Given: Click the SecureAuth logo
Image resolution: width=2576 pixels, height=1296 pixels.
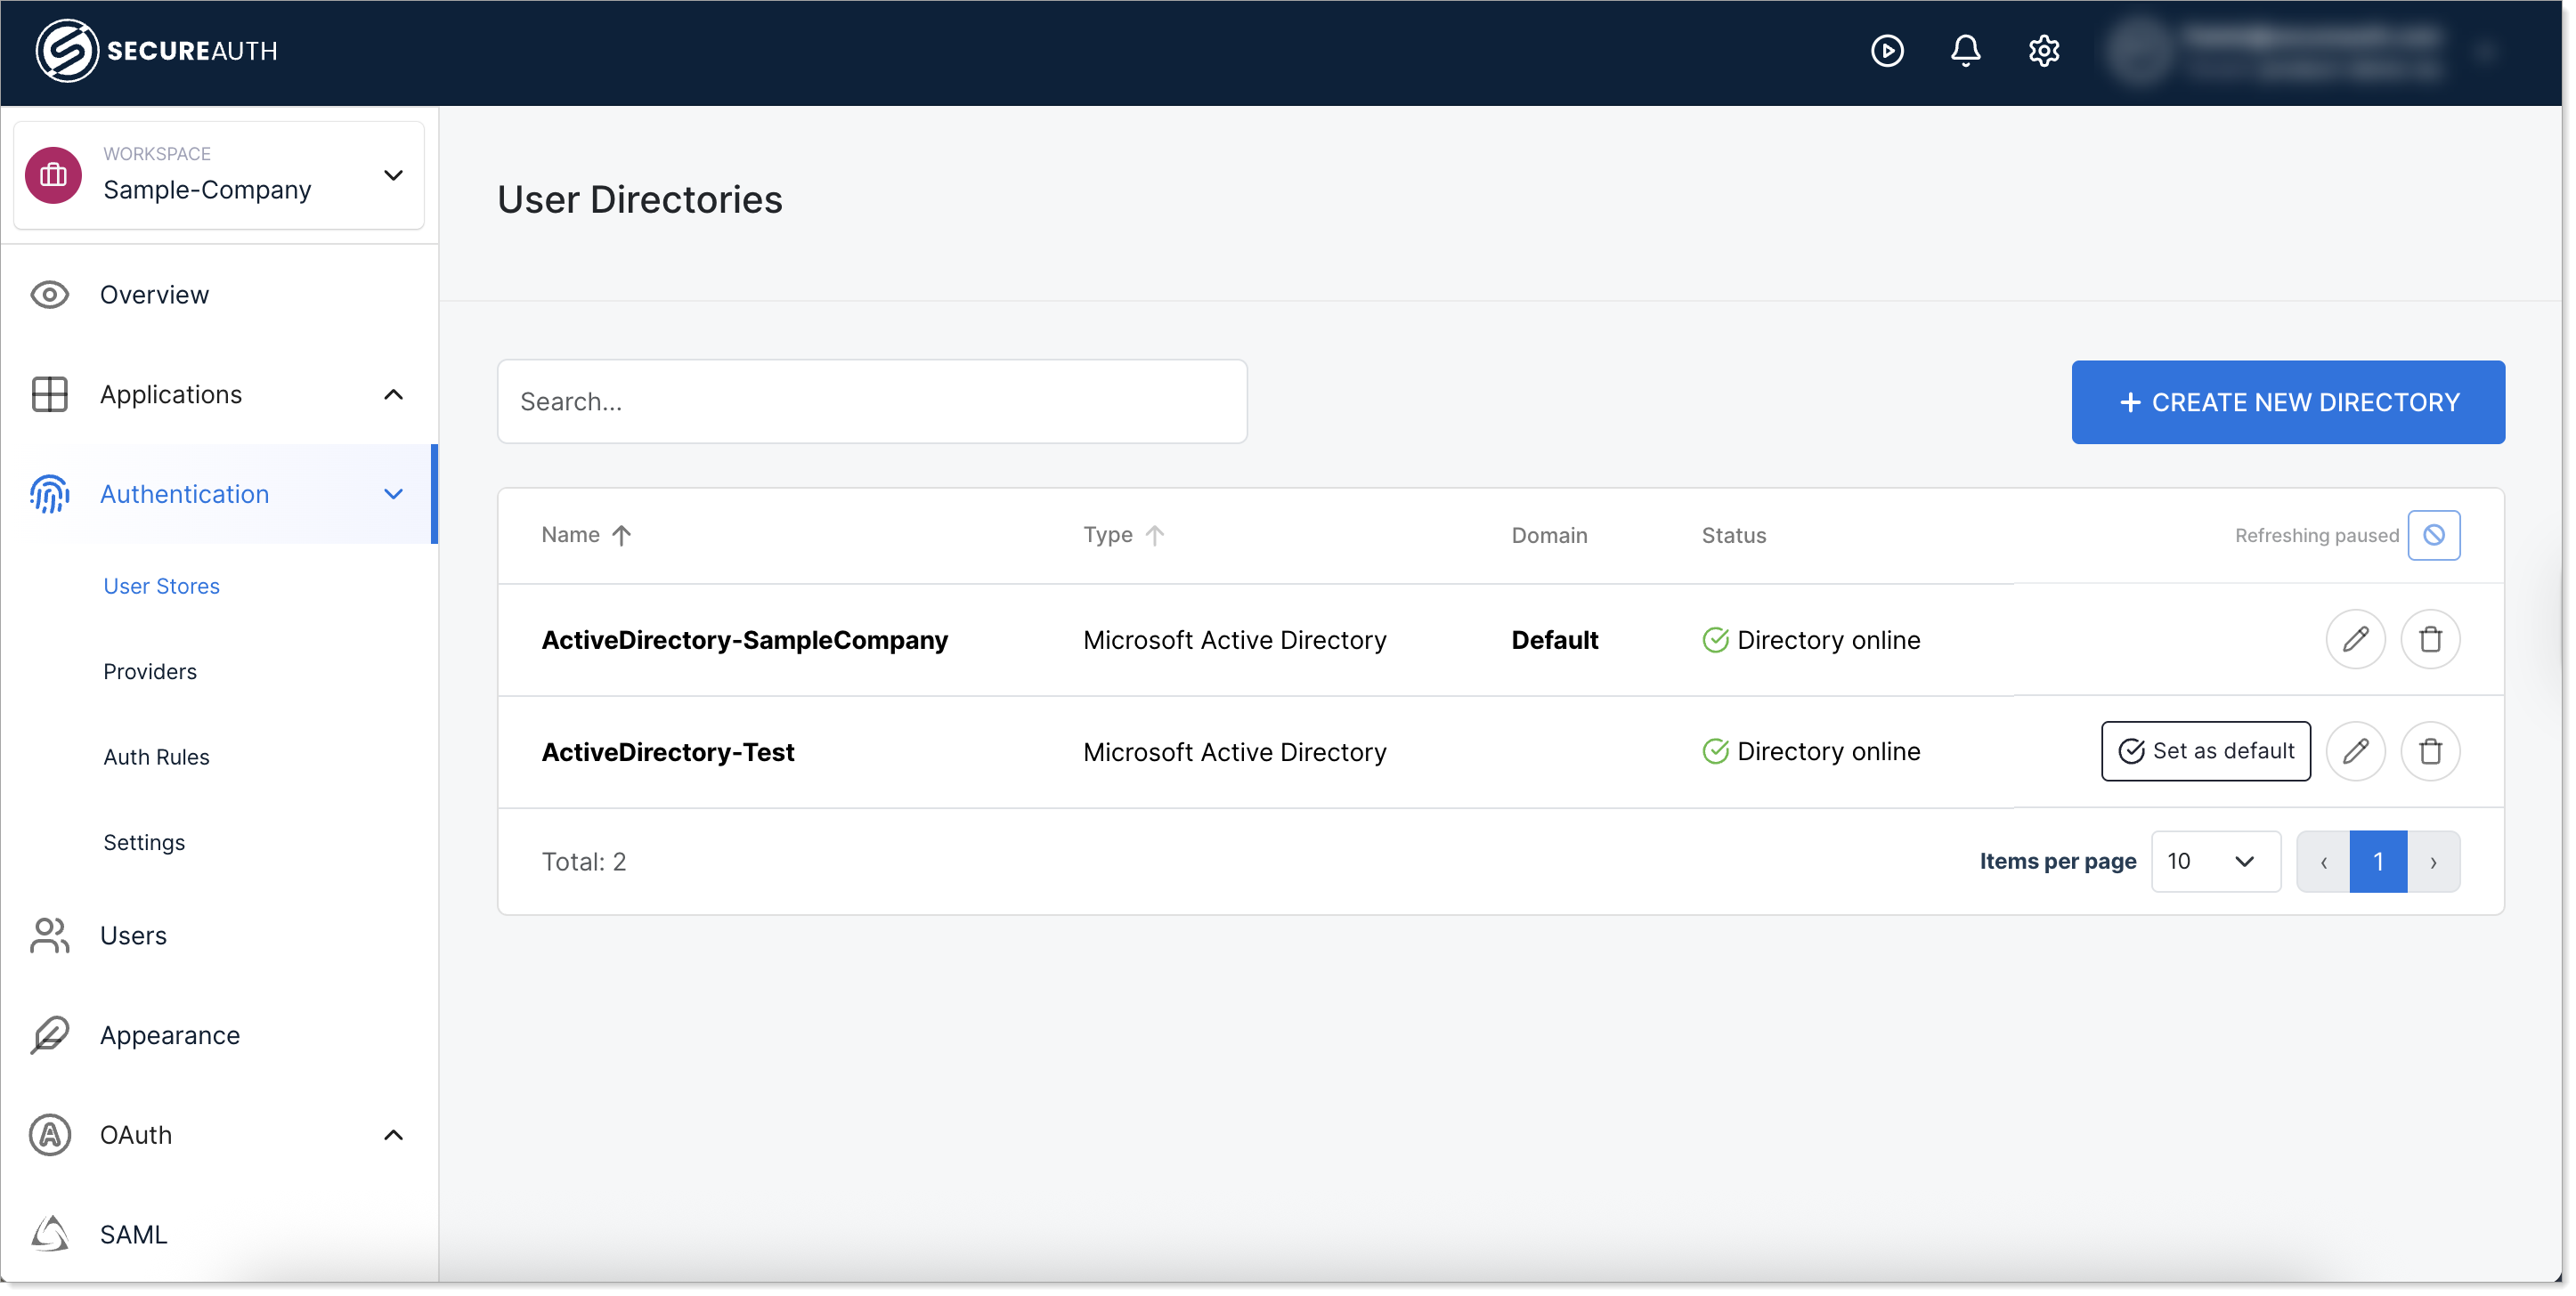Looking at the screenshot, I should coord(157,50).
